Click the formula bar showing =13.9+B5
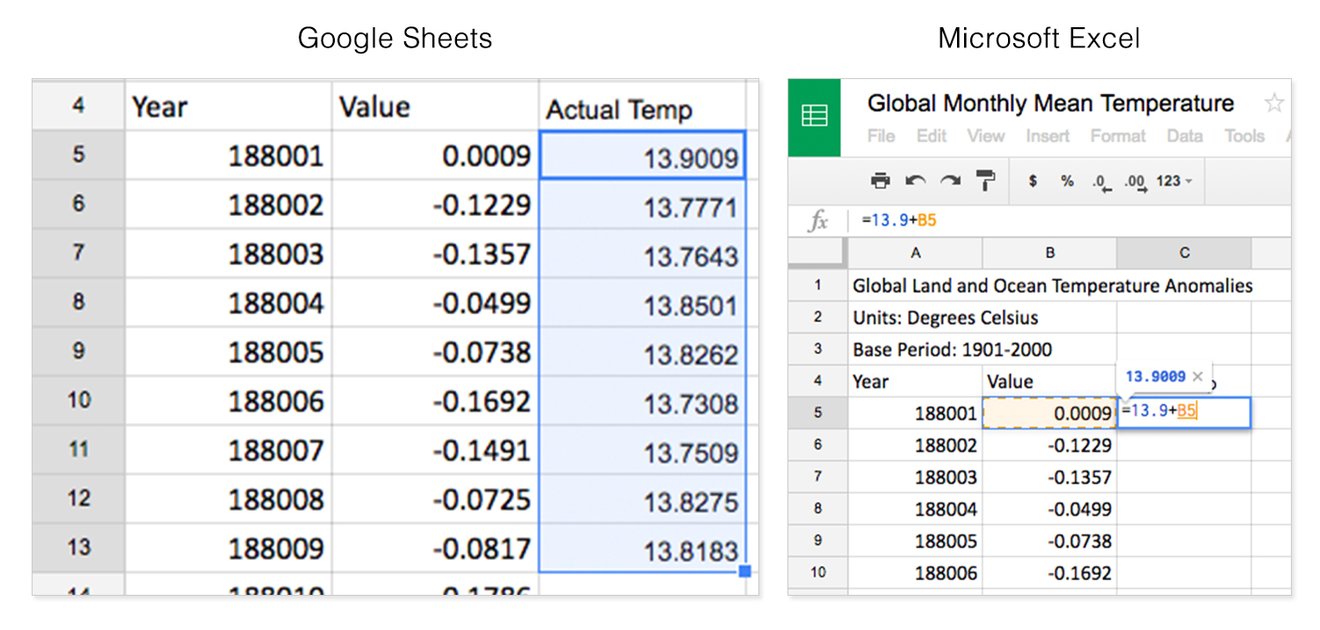The width and height of the screenshot is (1320, 630). 1070,221
